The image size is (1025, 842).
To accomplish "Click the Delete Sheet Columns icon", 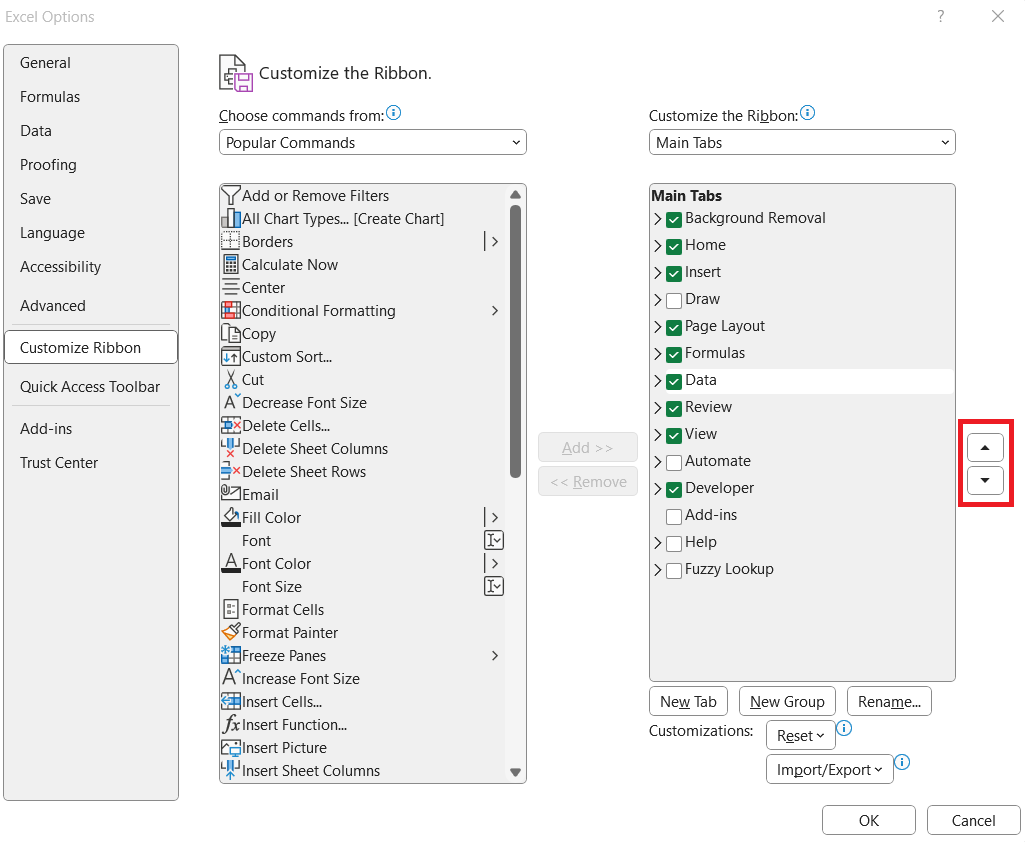I will pyautogui.click(x=229, y=448).
